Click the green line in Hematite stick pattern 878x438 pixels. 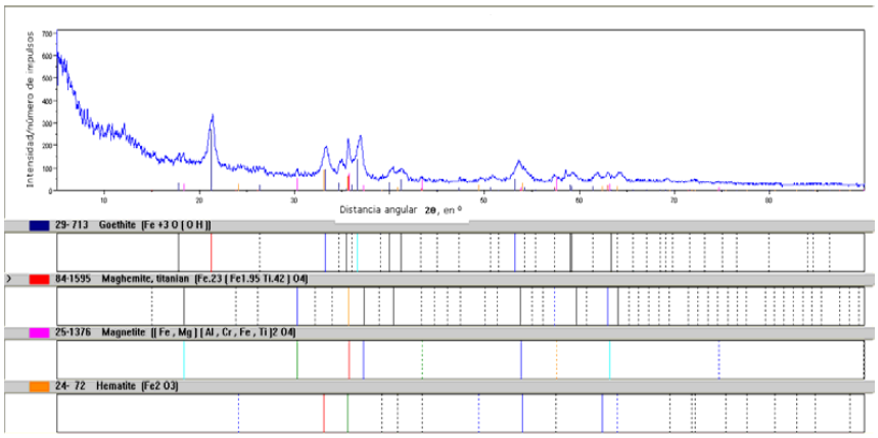click(347, 412)
